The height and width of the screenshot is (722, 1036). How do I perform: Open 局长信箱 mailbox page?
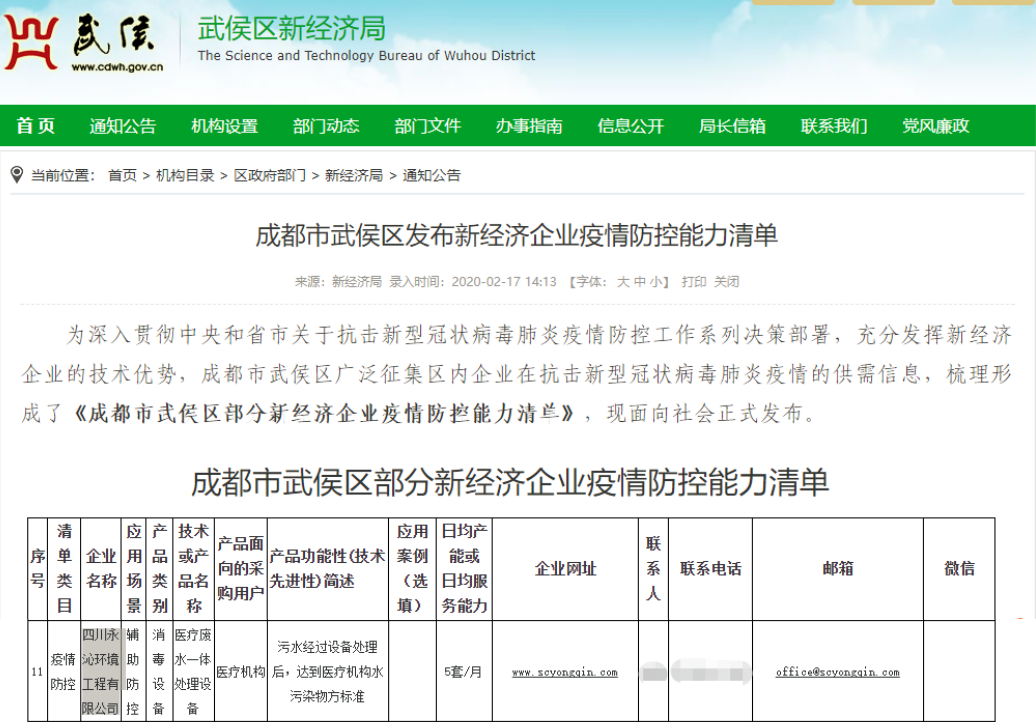click(732, 126)
